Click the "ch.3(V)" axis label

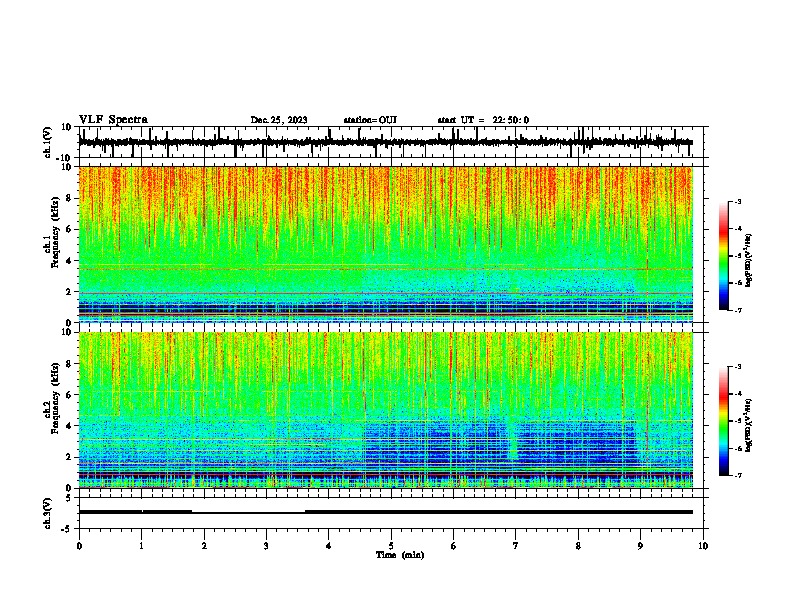point(48,513)
